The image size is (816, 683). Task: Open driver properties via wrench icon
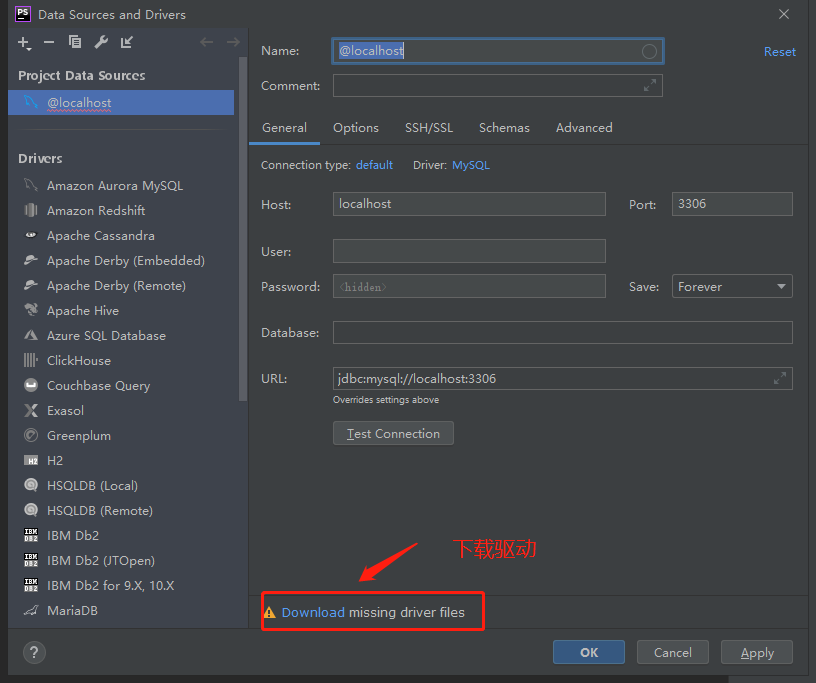[x=101, y=42]
